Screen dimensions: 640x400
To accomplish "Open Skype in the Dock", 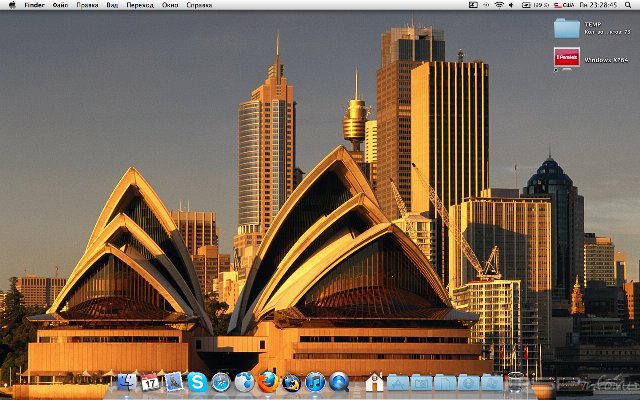I will click(197, 382).
